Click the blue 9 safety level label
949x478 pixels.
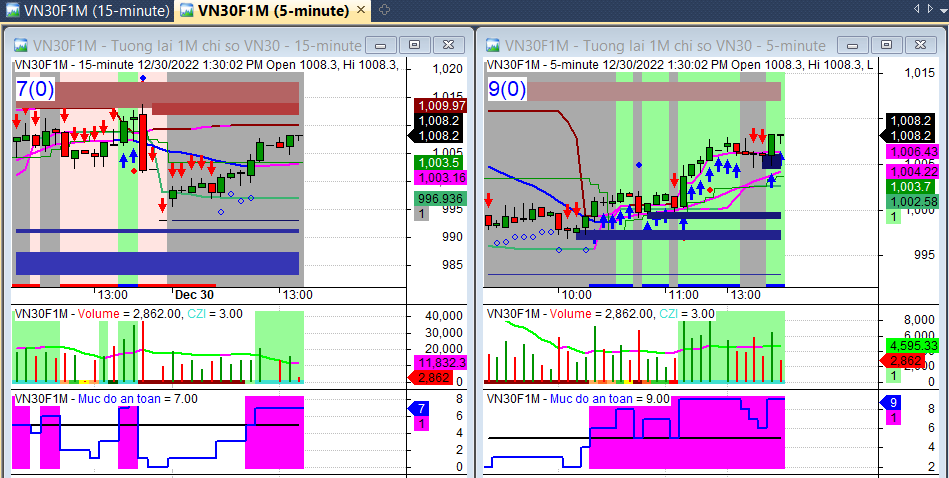892,402
